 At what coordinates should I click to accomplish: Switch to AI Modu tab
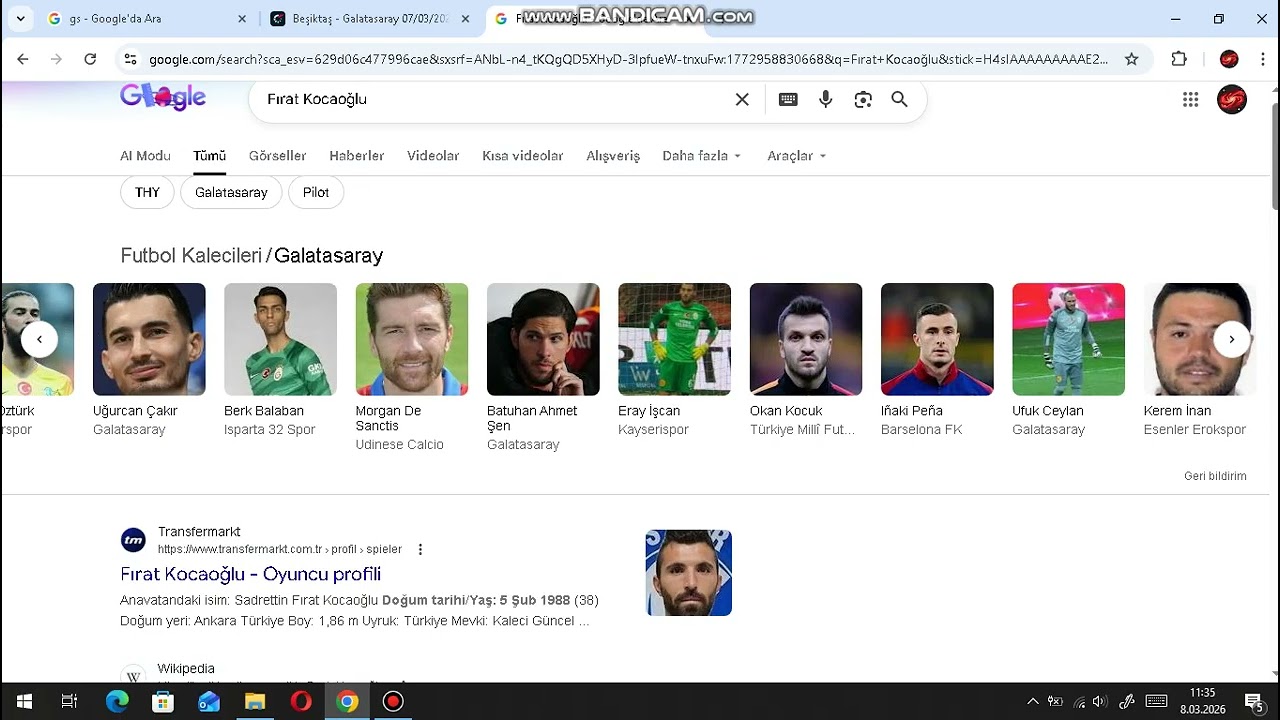(145, 156)
